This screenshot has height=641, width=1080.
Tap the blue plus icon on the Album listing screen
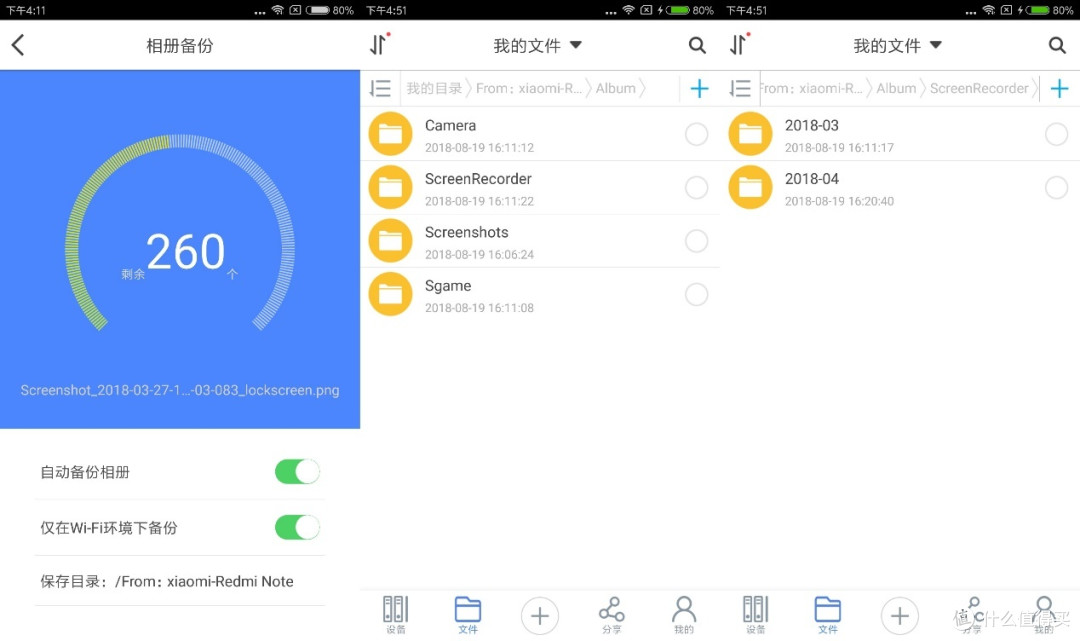pos(699,88)
